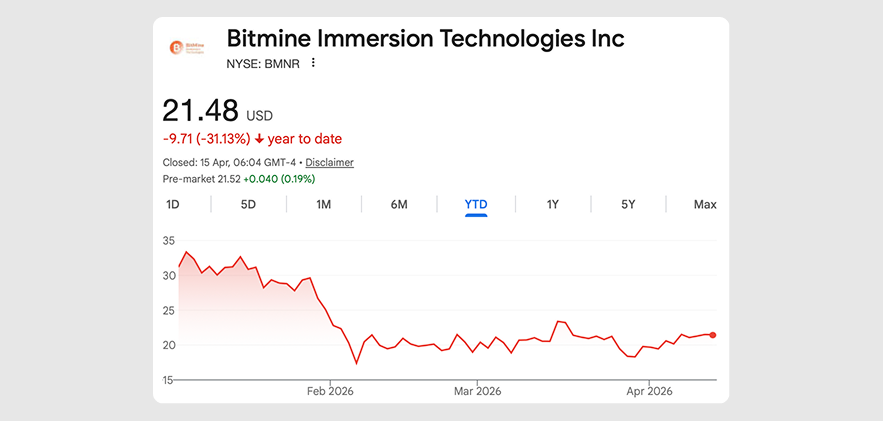
Task: Click the Bitmine Immersion Technologies Inc title
Action: click(x=425, y=39)
